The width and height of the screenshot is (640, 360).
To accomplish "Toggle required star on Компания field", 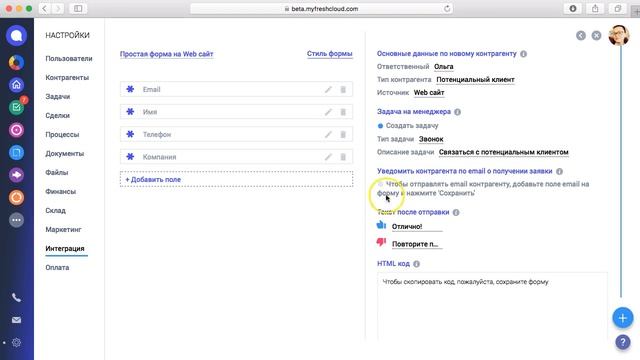I will (x=130, y=157).
